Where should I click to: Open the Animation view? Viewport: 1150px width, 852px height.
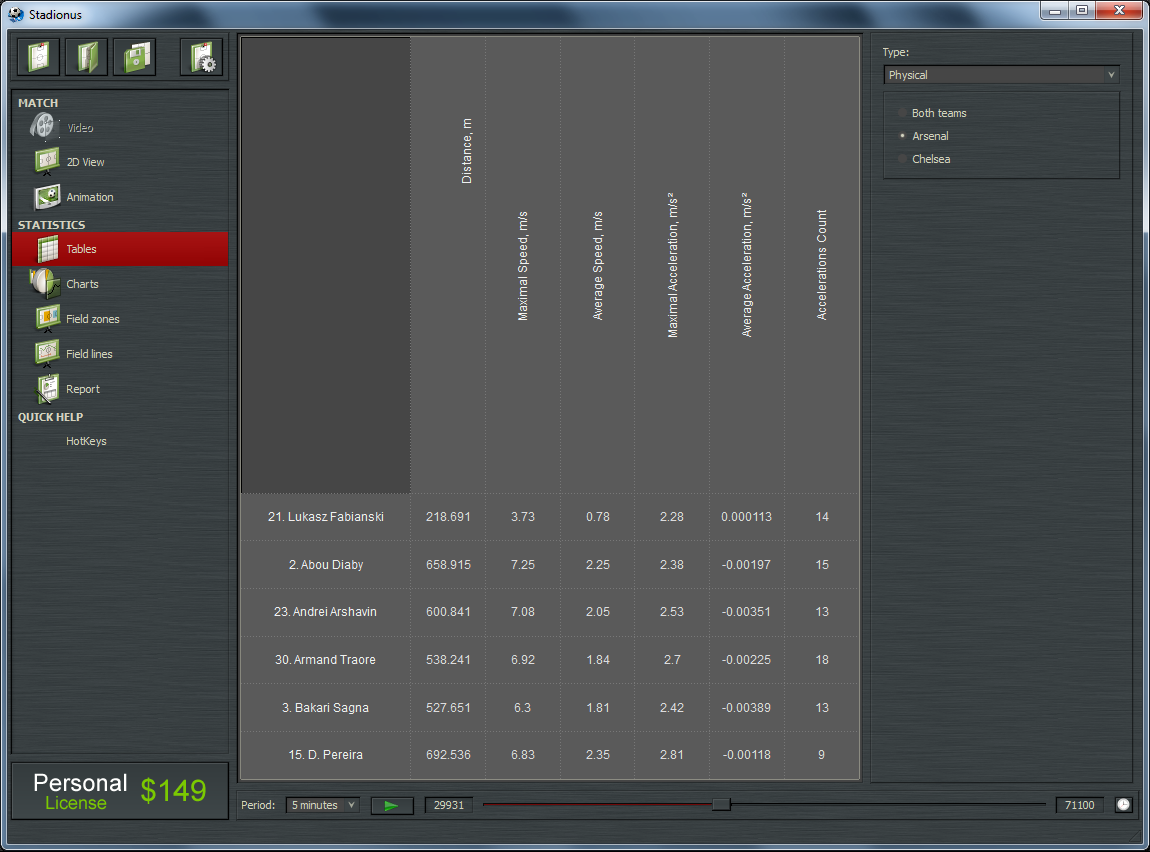[x=89, y=197]
